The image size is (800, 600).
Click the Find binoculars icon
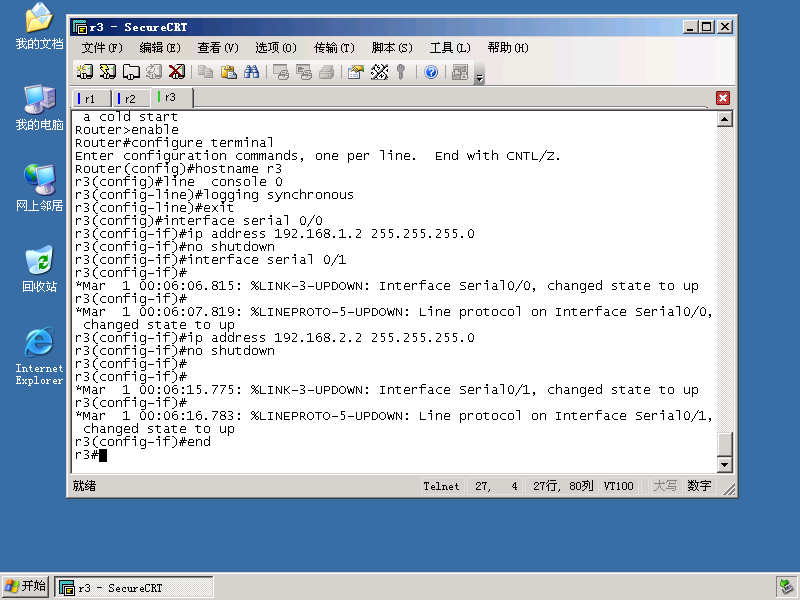coord(252,72)
